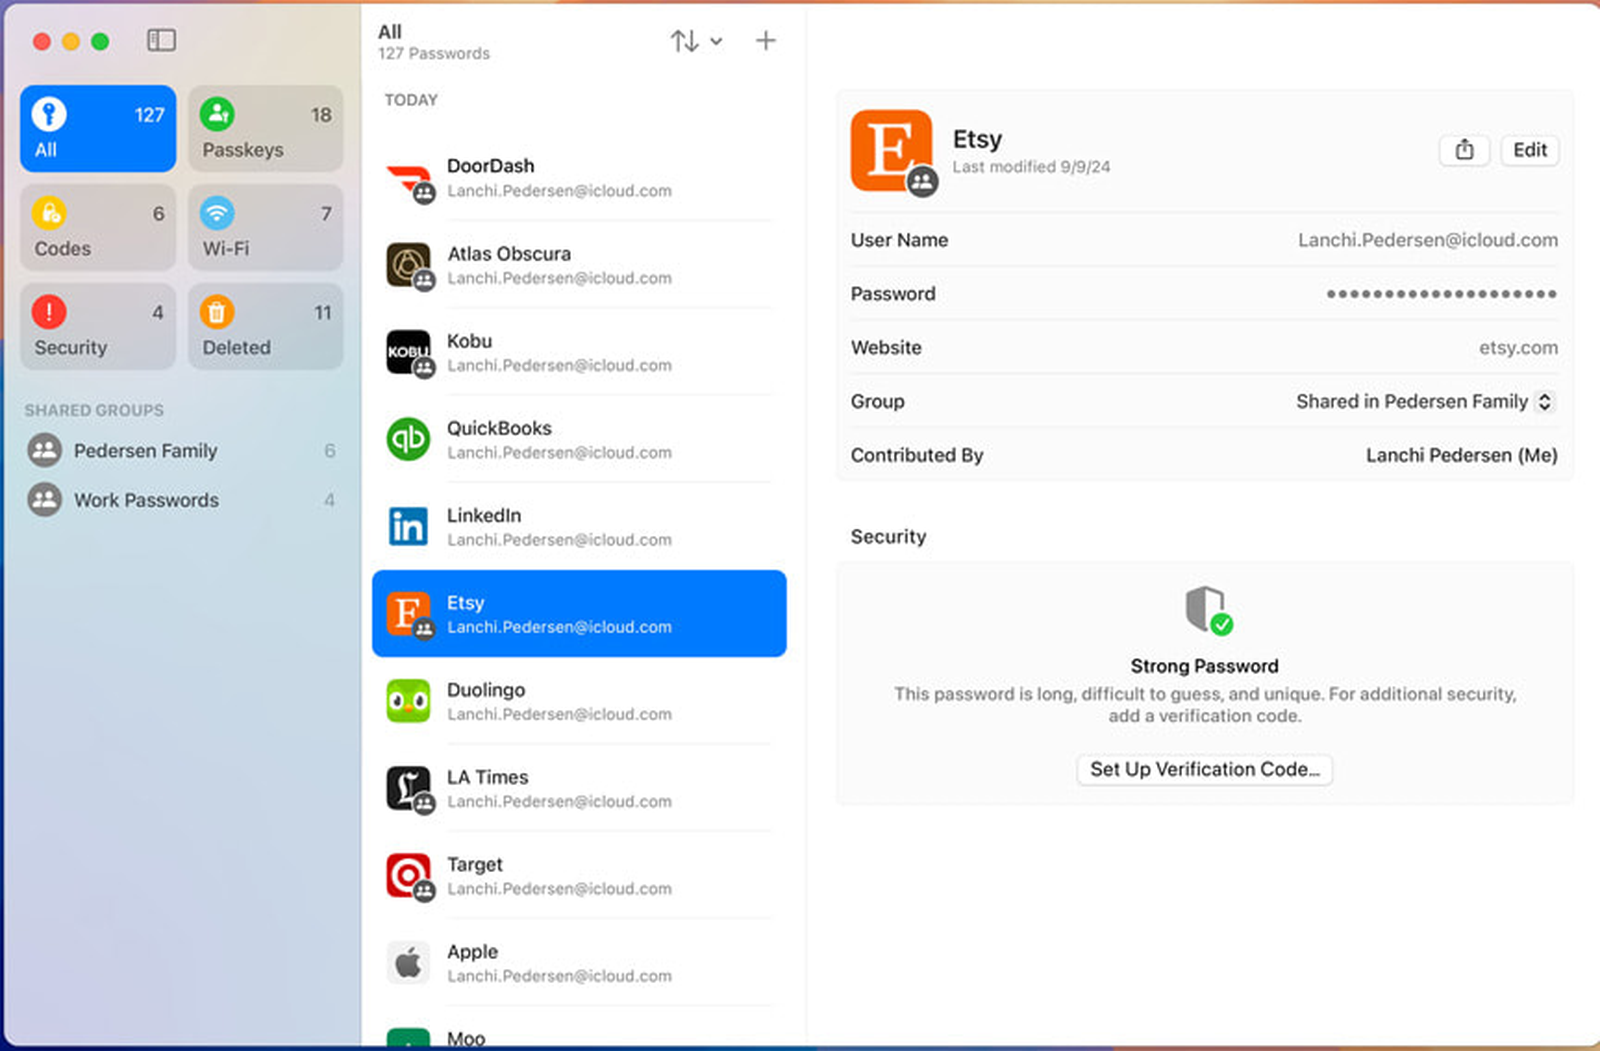Select the LinkedIn entry

tap(579, 526)
